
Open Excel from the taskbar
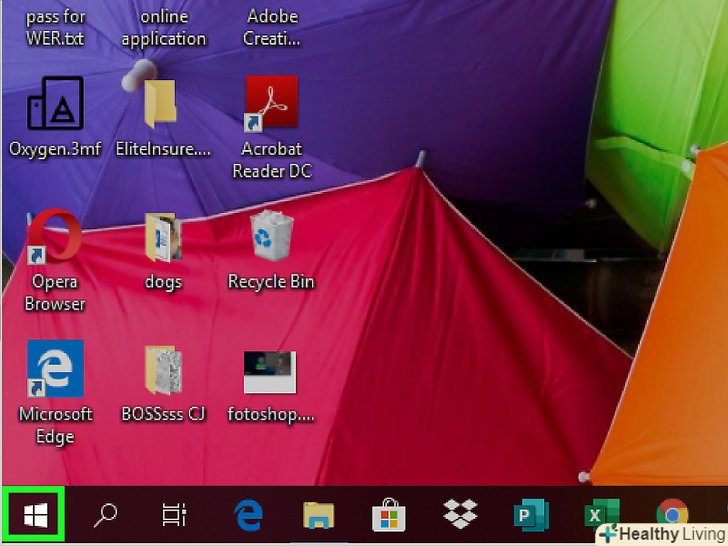pos(600,515)
